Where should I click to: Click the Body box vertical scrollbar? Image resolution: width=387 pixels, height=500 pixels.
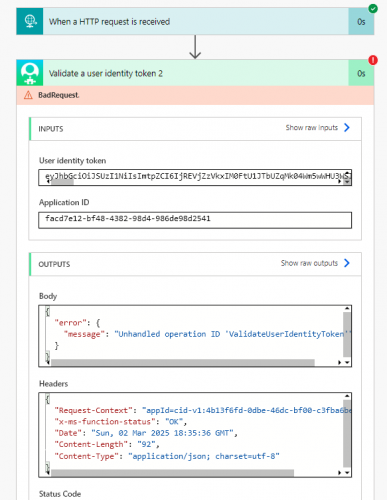347,335
